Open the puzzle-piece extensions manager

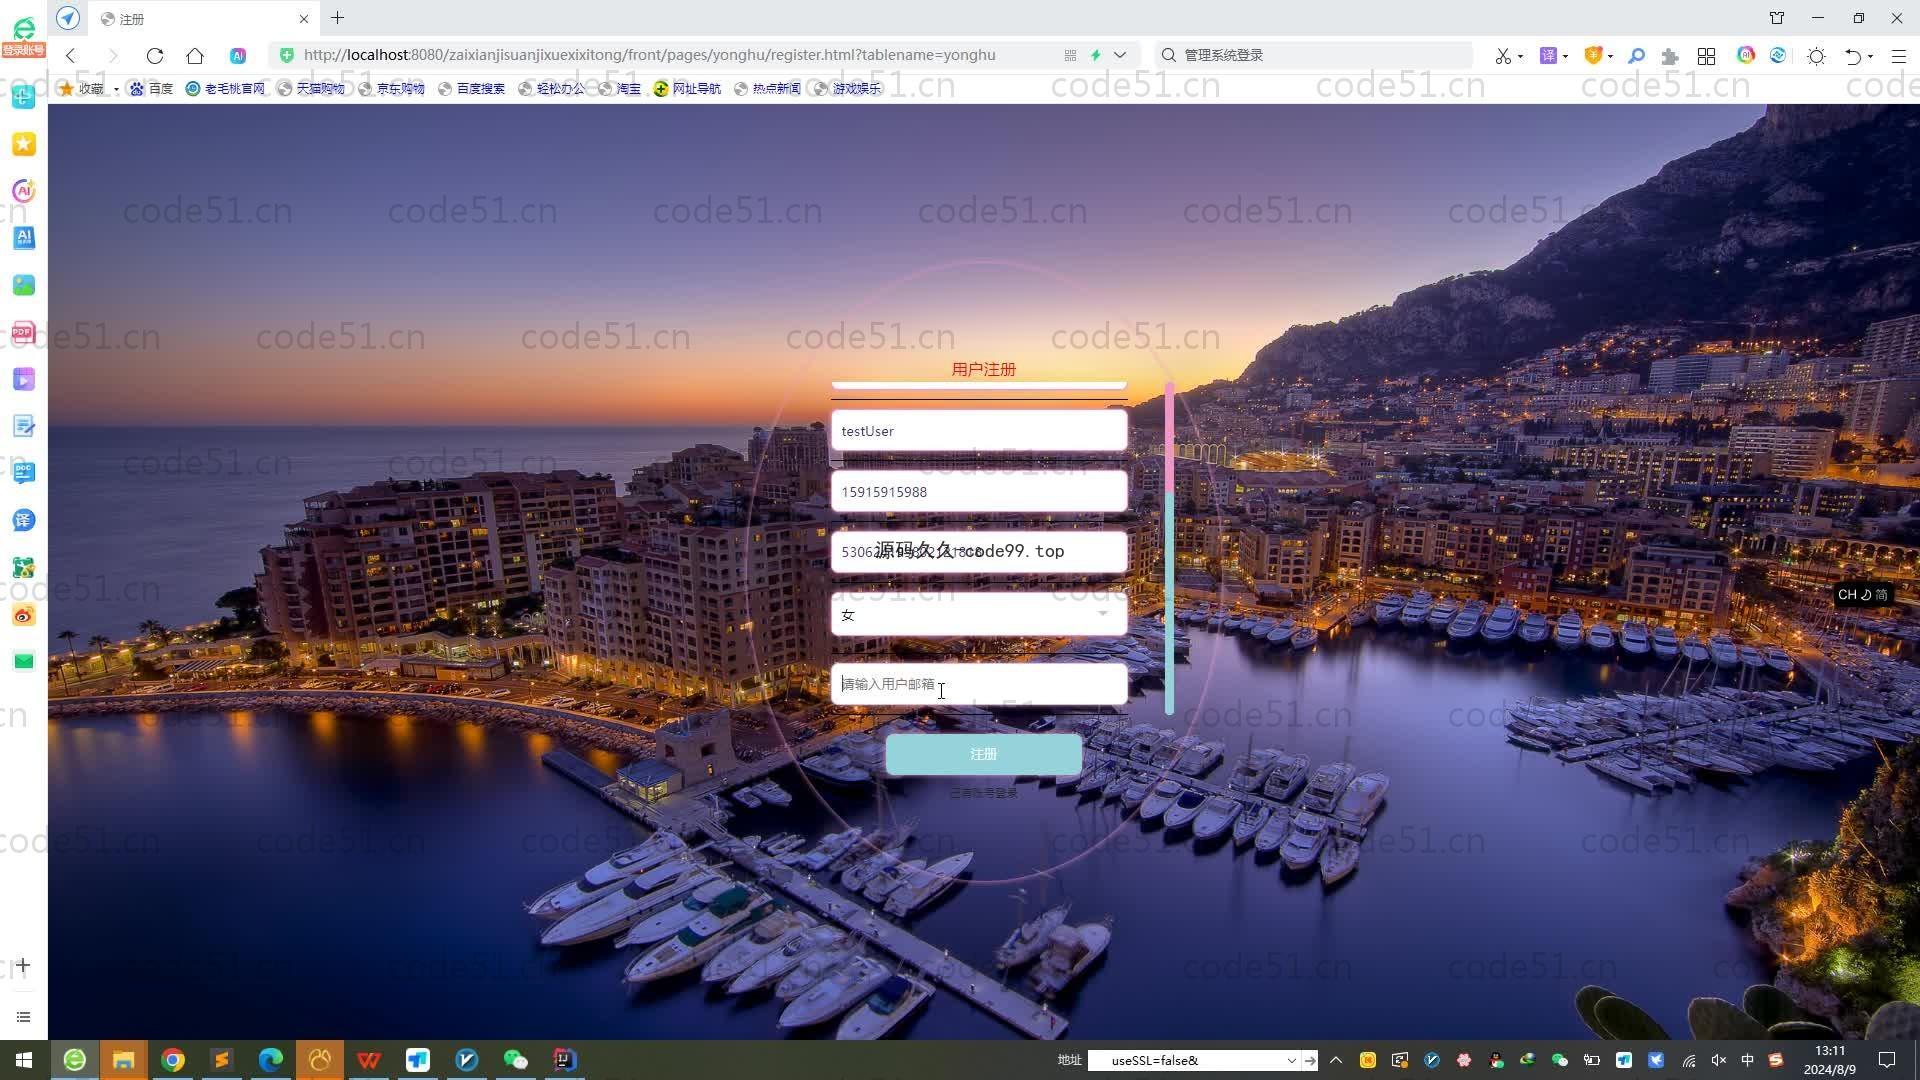point(1669,56)
